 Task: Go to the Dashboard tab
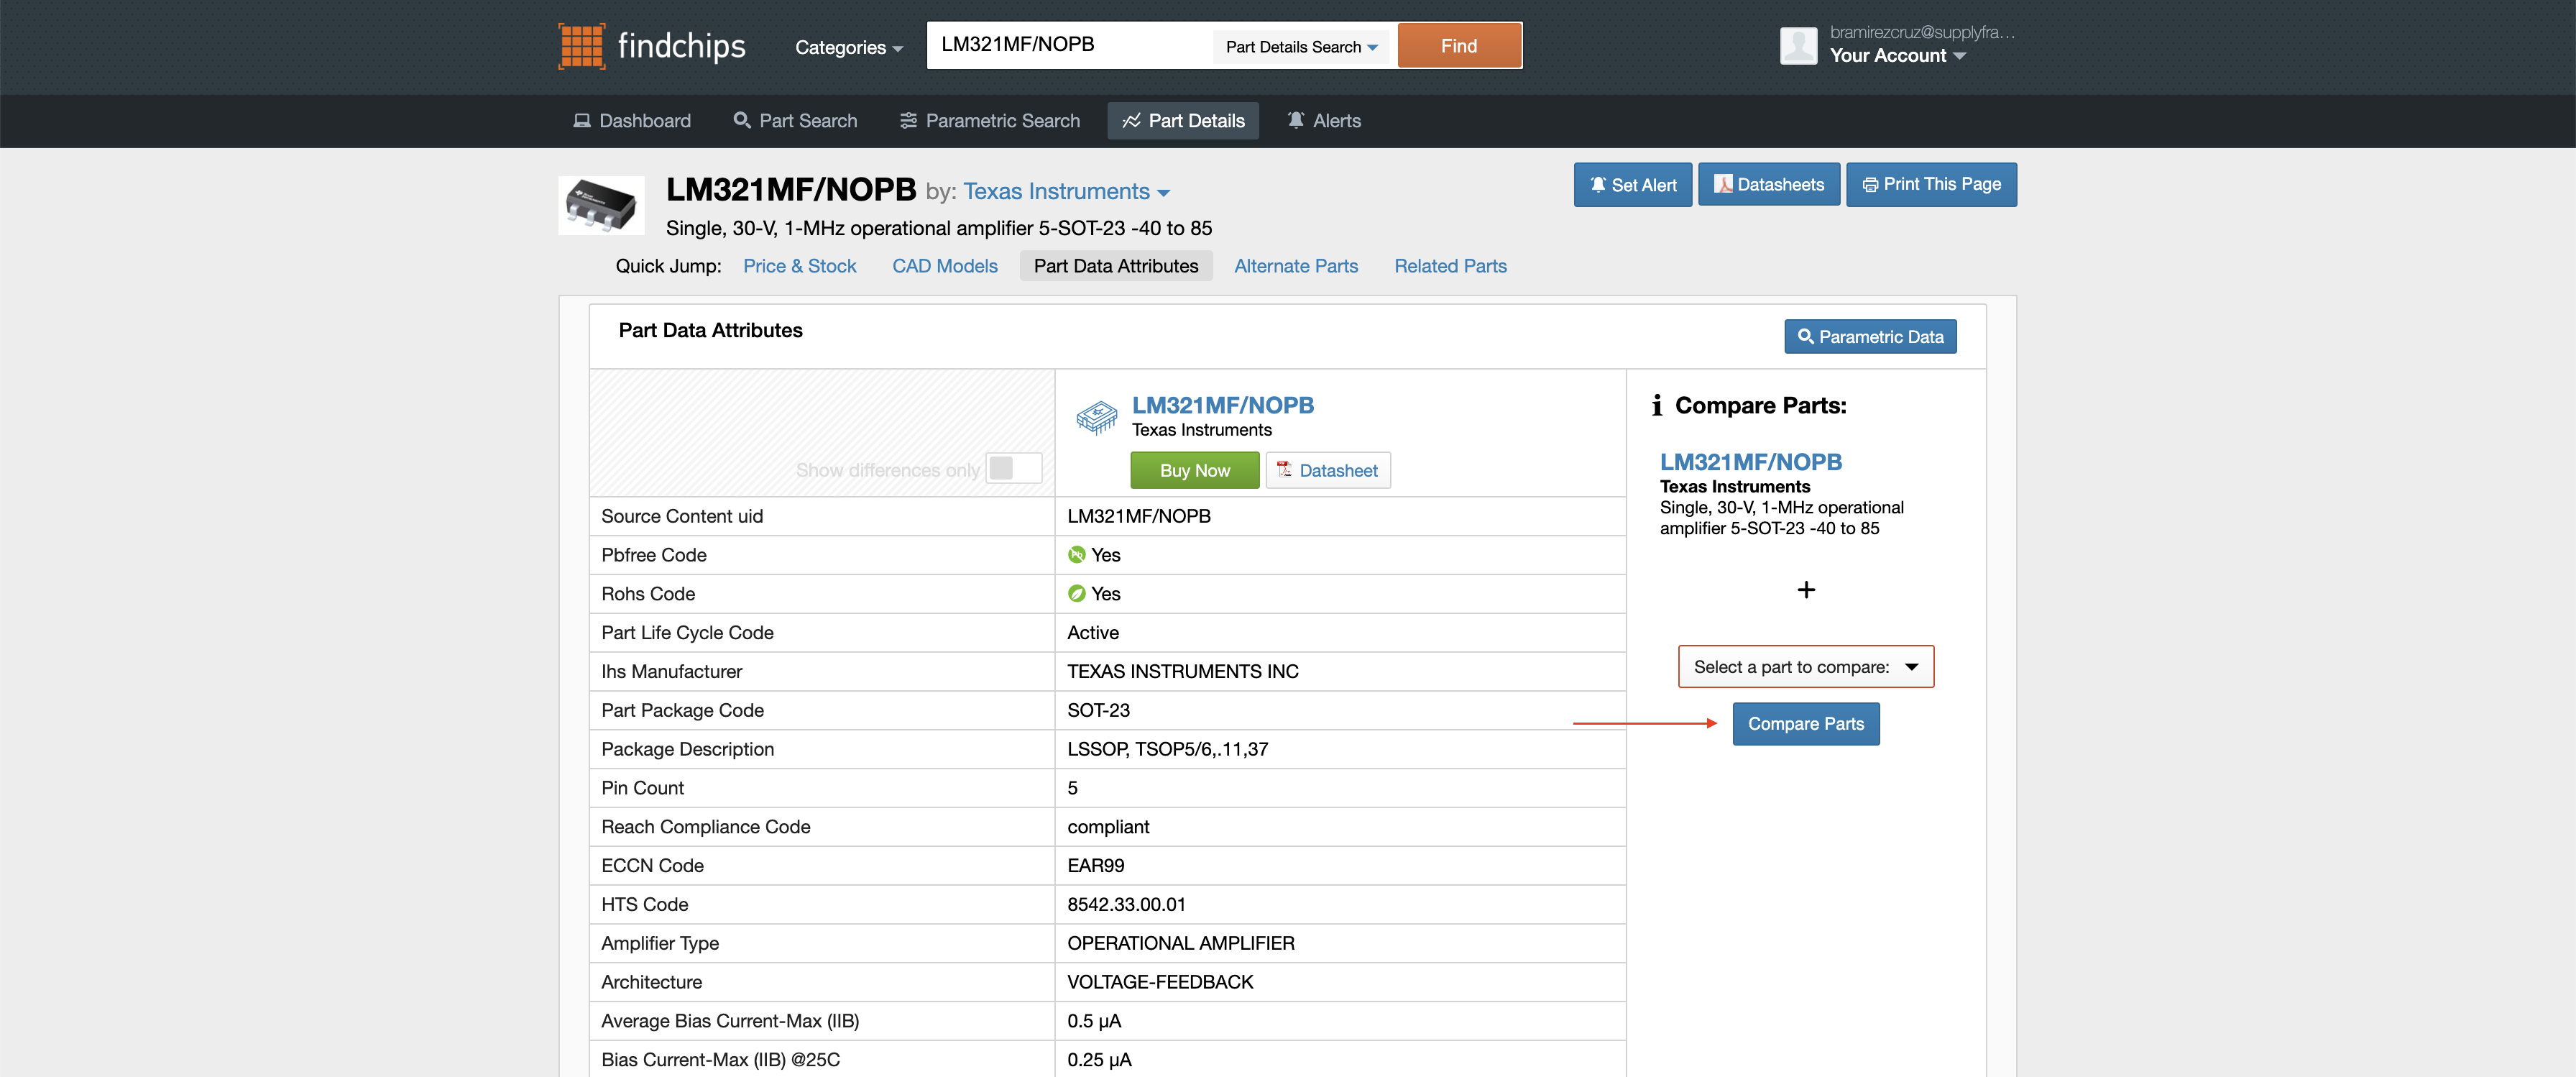tap(632, 121)
